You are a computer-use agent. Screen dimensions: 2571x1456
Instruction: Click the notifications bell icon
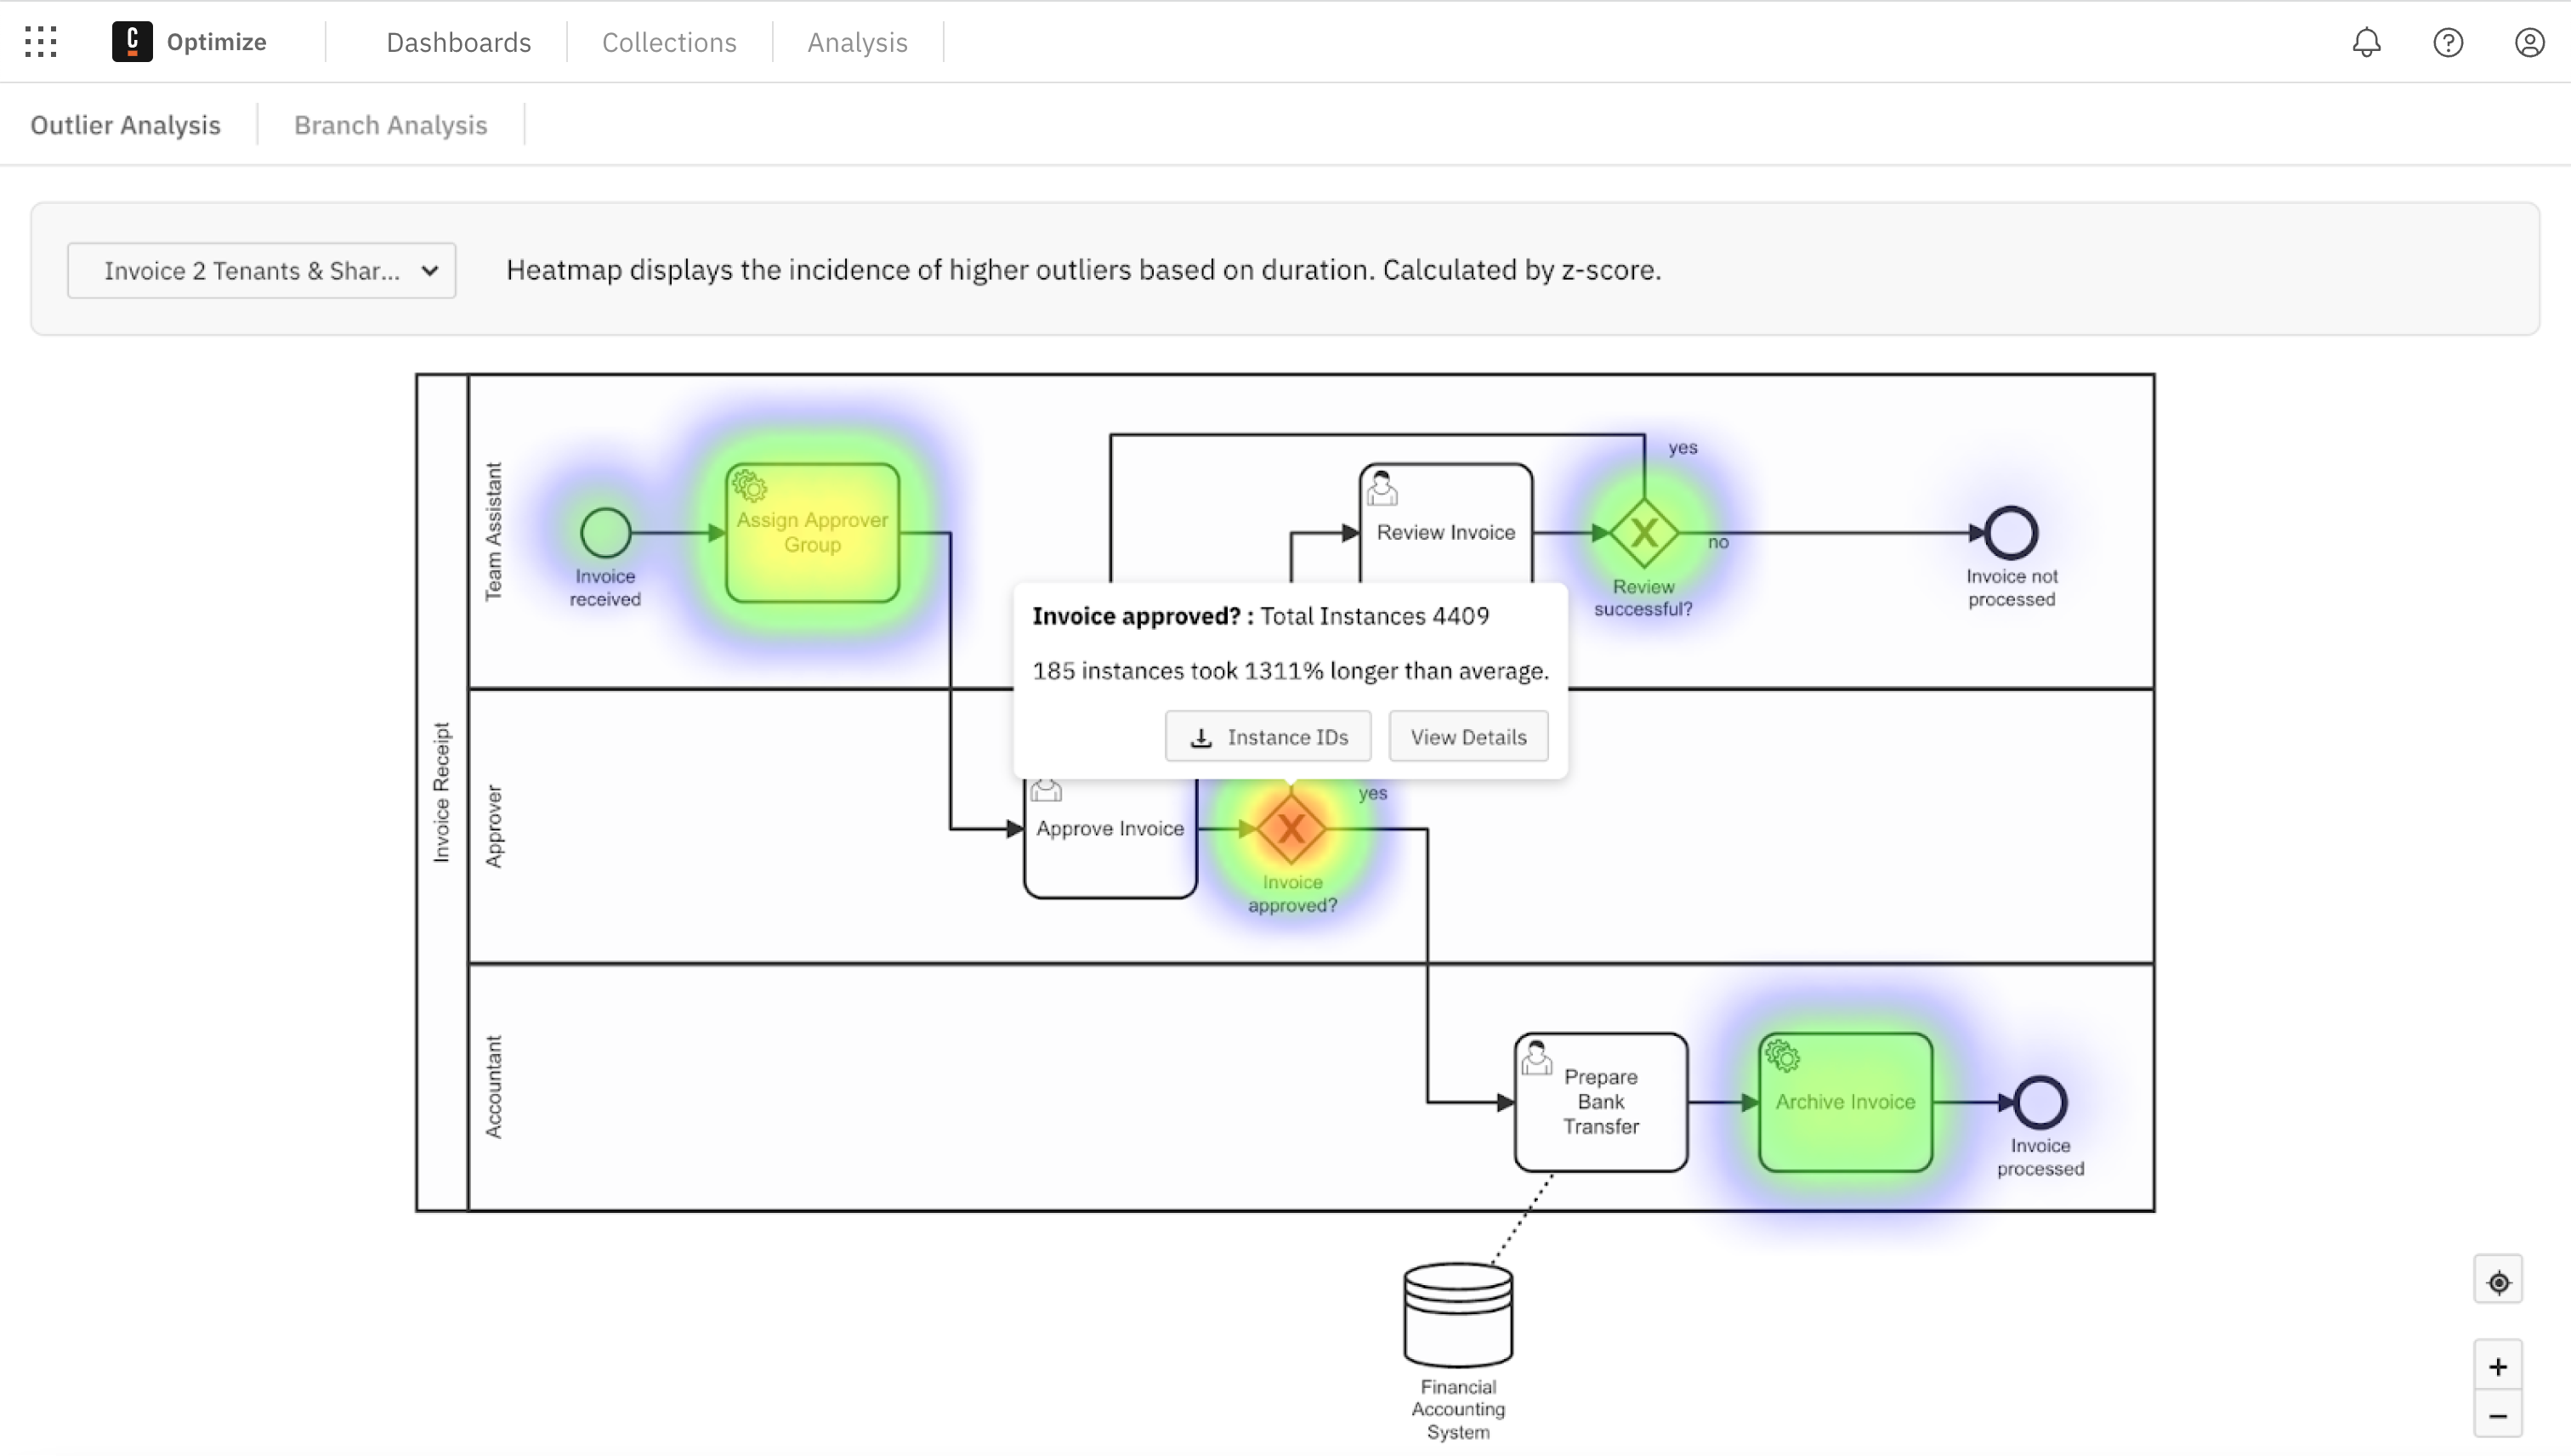2366,41
